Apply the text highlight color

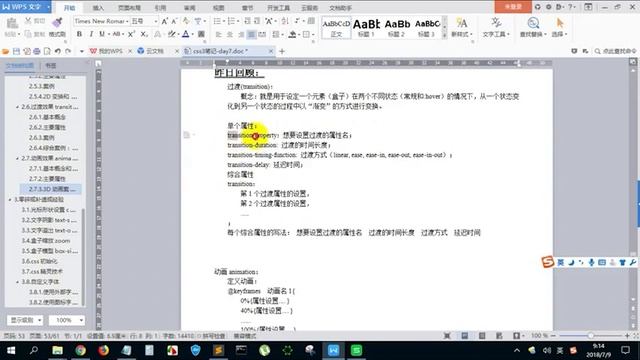pos(172,34)
